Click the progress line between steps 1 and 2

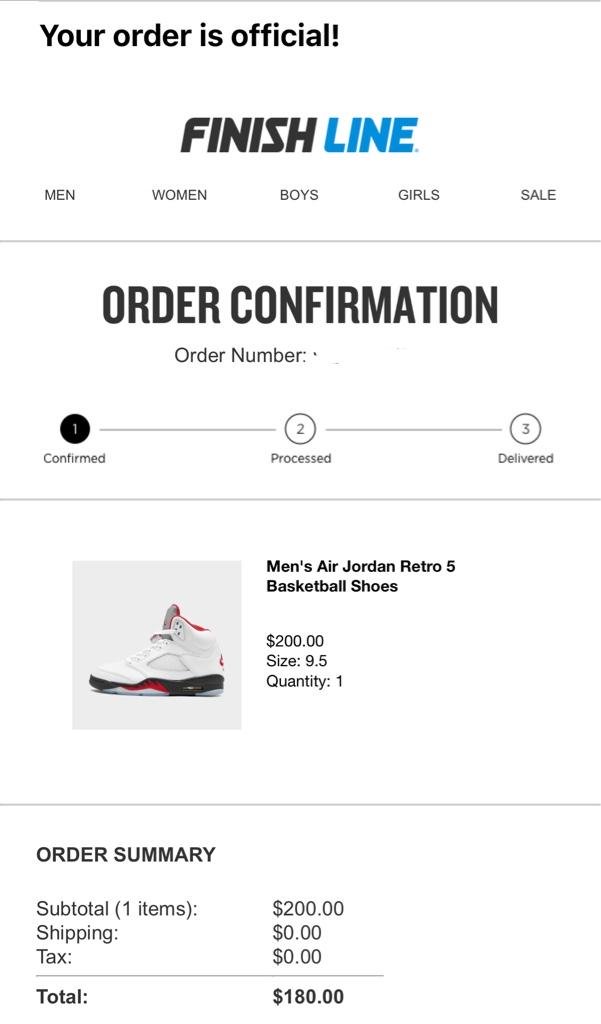point(187,429)
